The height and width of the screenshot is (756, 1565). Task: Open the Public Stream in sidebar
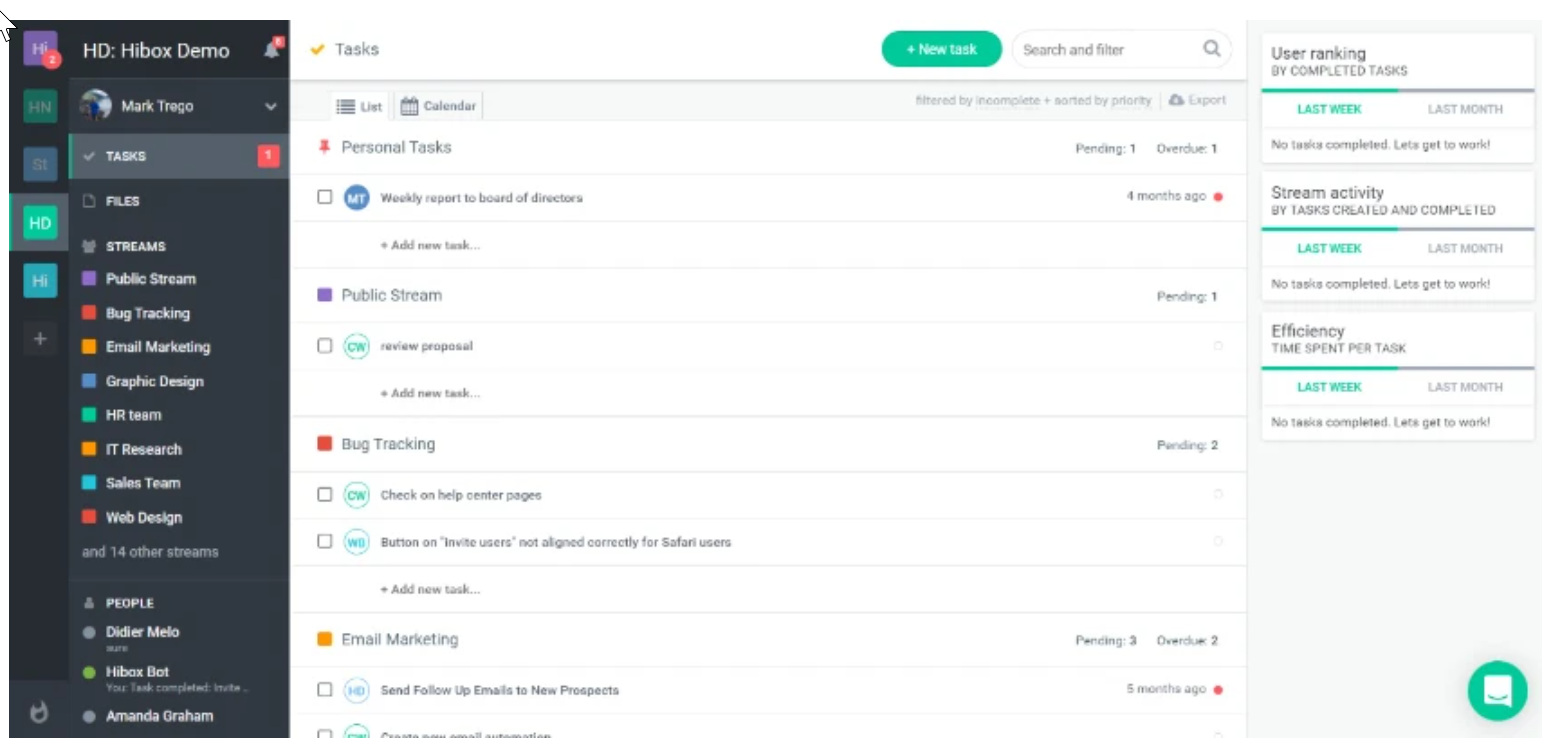(x=150, y=279)
